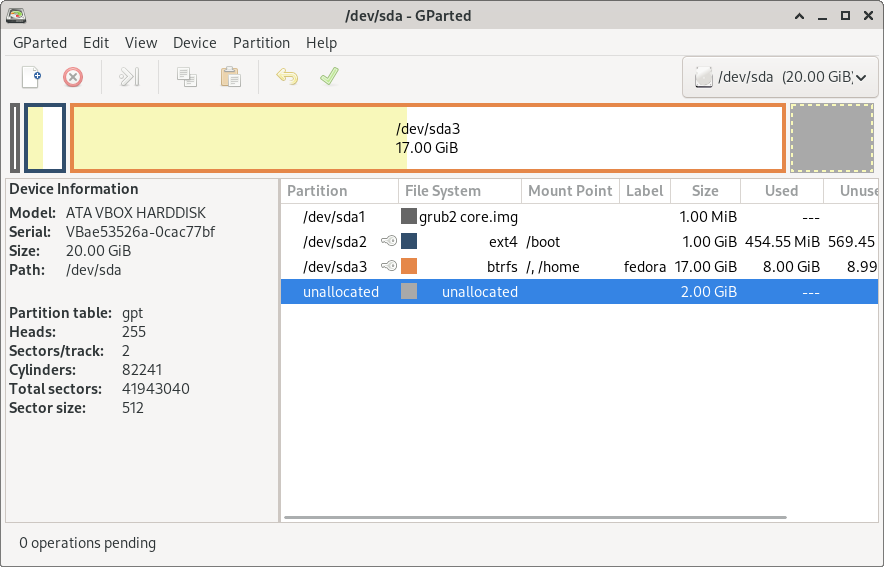Viewport: 884px width, 567px height.
Task: Click the gray unallocated block in disk map
Action: (x=831, y=138)
